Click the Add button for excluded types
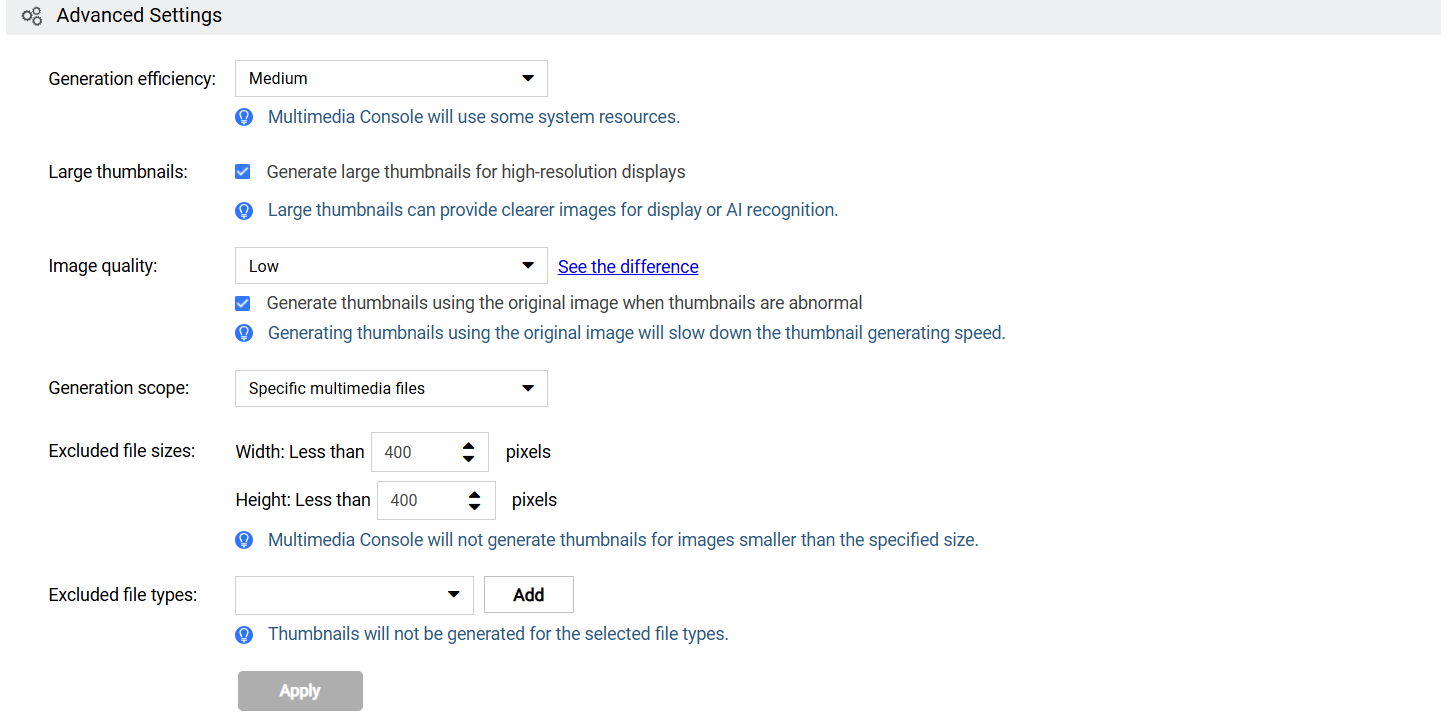 pyautogui.click(x=528, y=595)
